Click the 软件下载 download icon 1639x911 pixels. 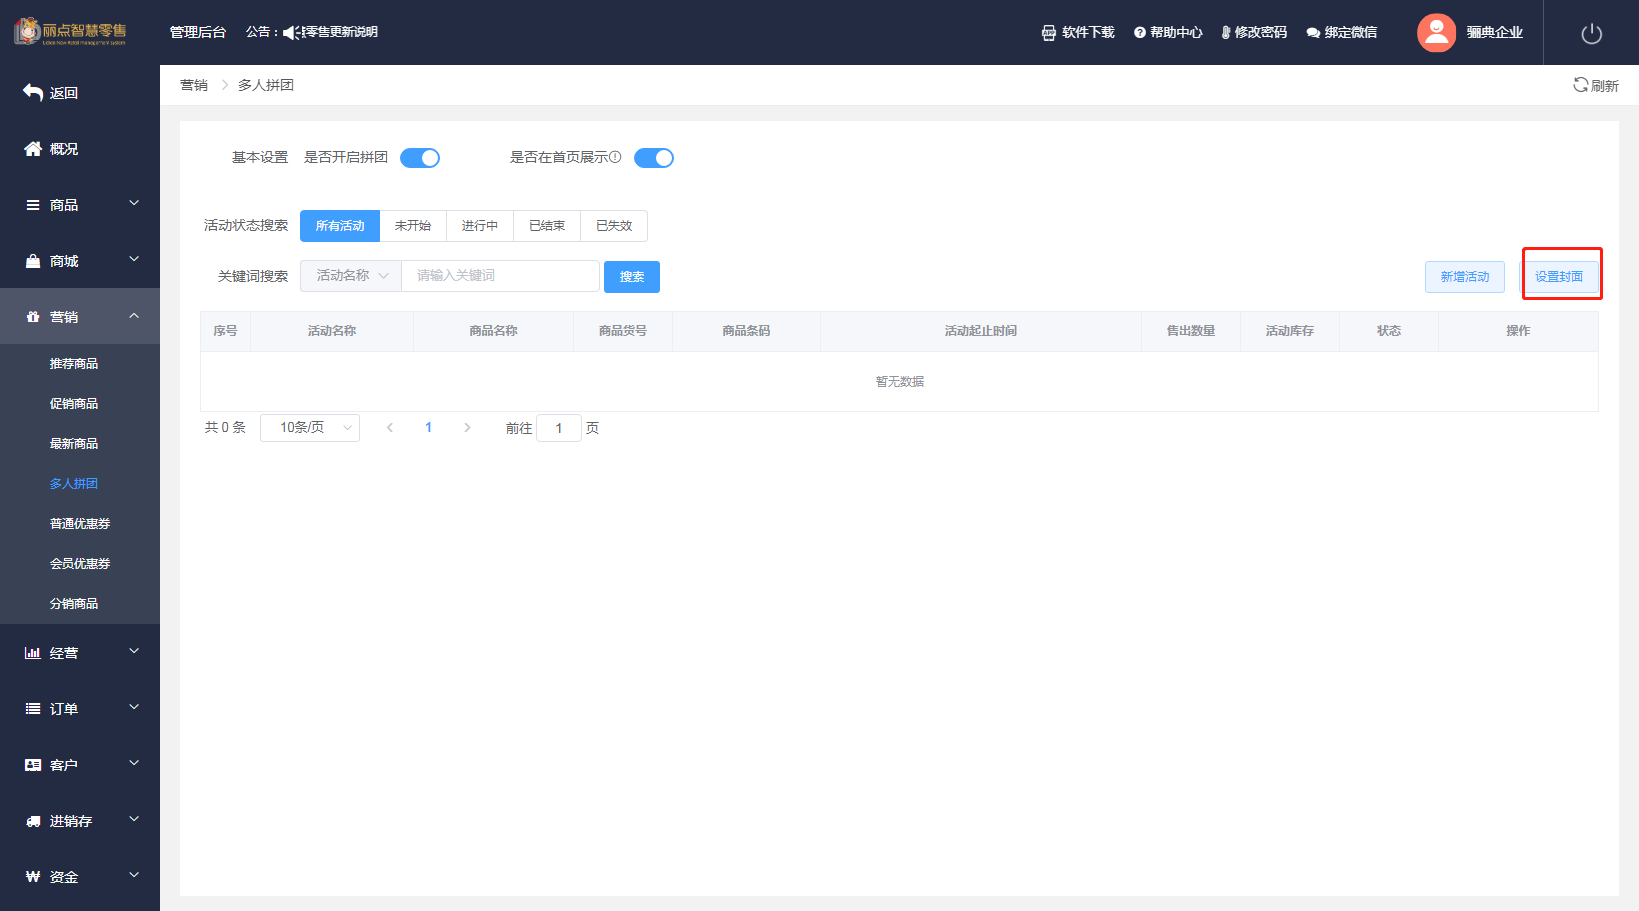click(1049, 33)
